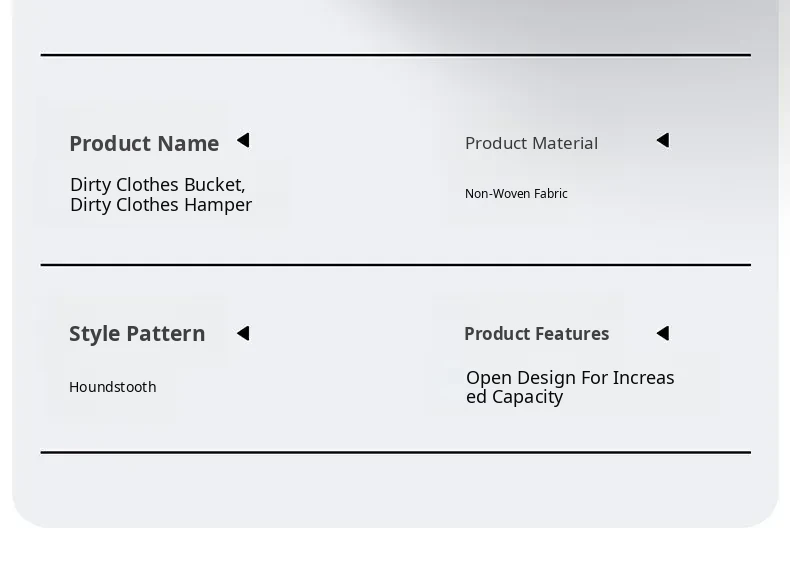
Task: Click the divider line below Product Name section
Action: coord(395,265)
